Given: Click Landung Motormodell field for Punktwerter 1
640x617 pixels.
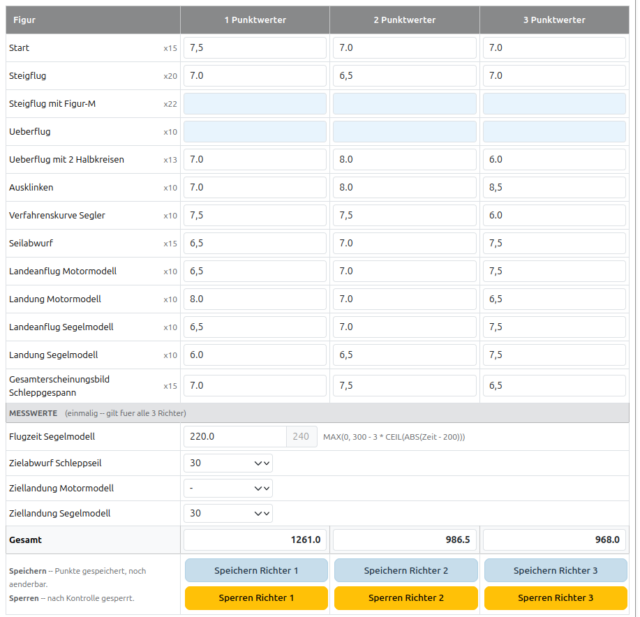Looking at the screenshot, I should (255, 299).
